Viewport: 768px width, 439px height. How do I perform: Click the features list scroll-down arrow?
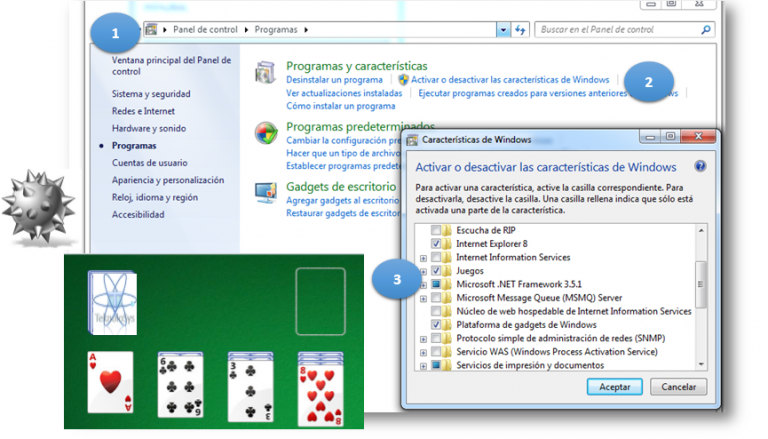(701, 364)
